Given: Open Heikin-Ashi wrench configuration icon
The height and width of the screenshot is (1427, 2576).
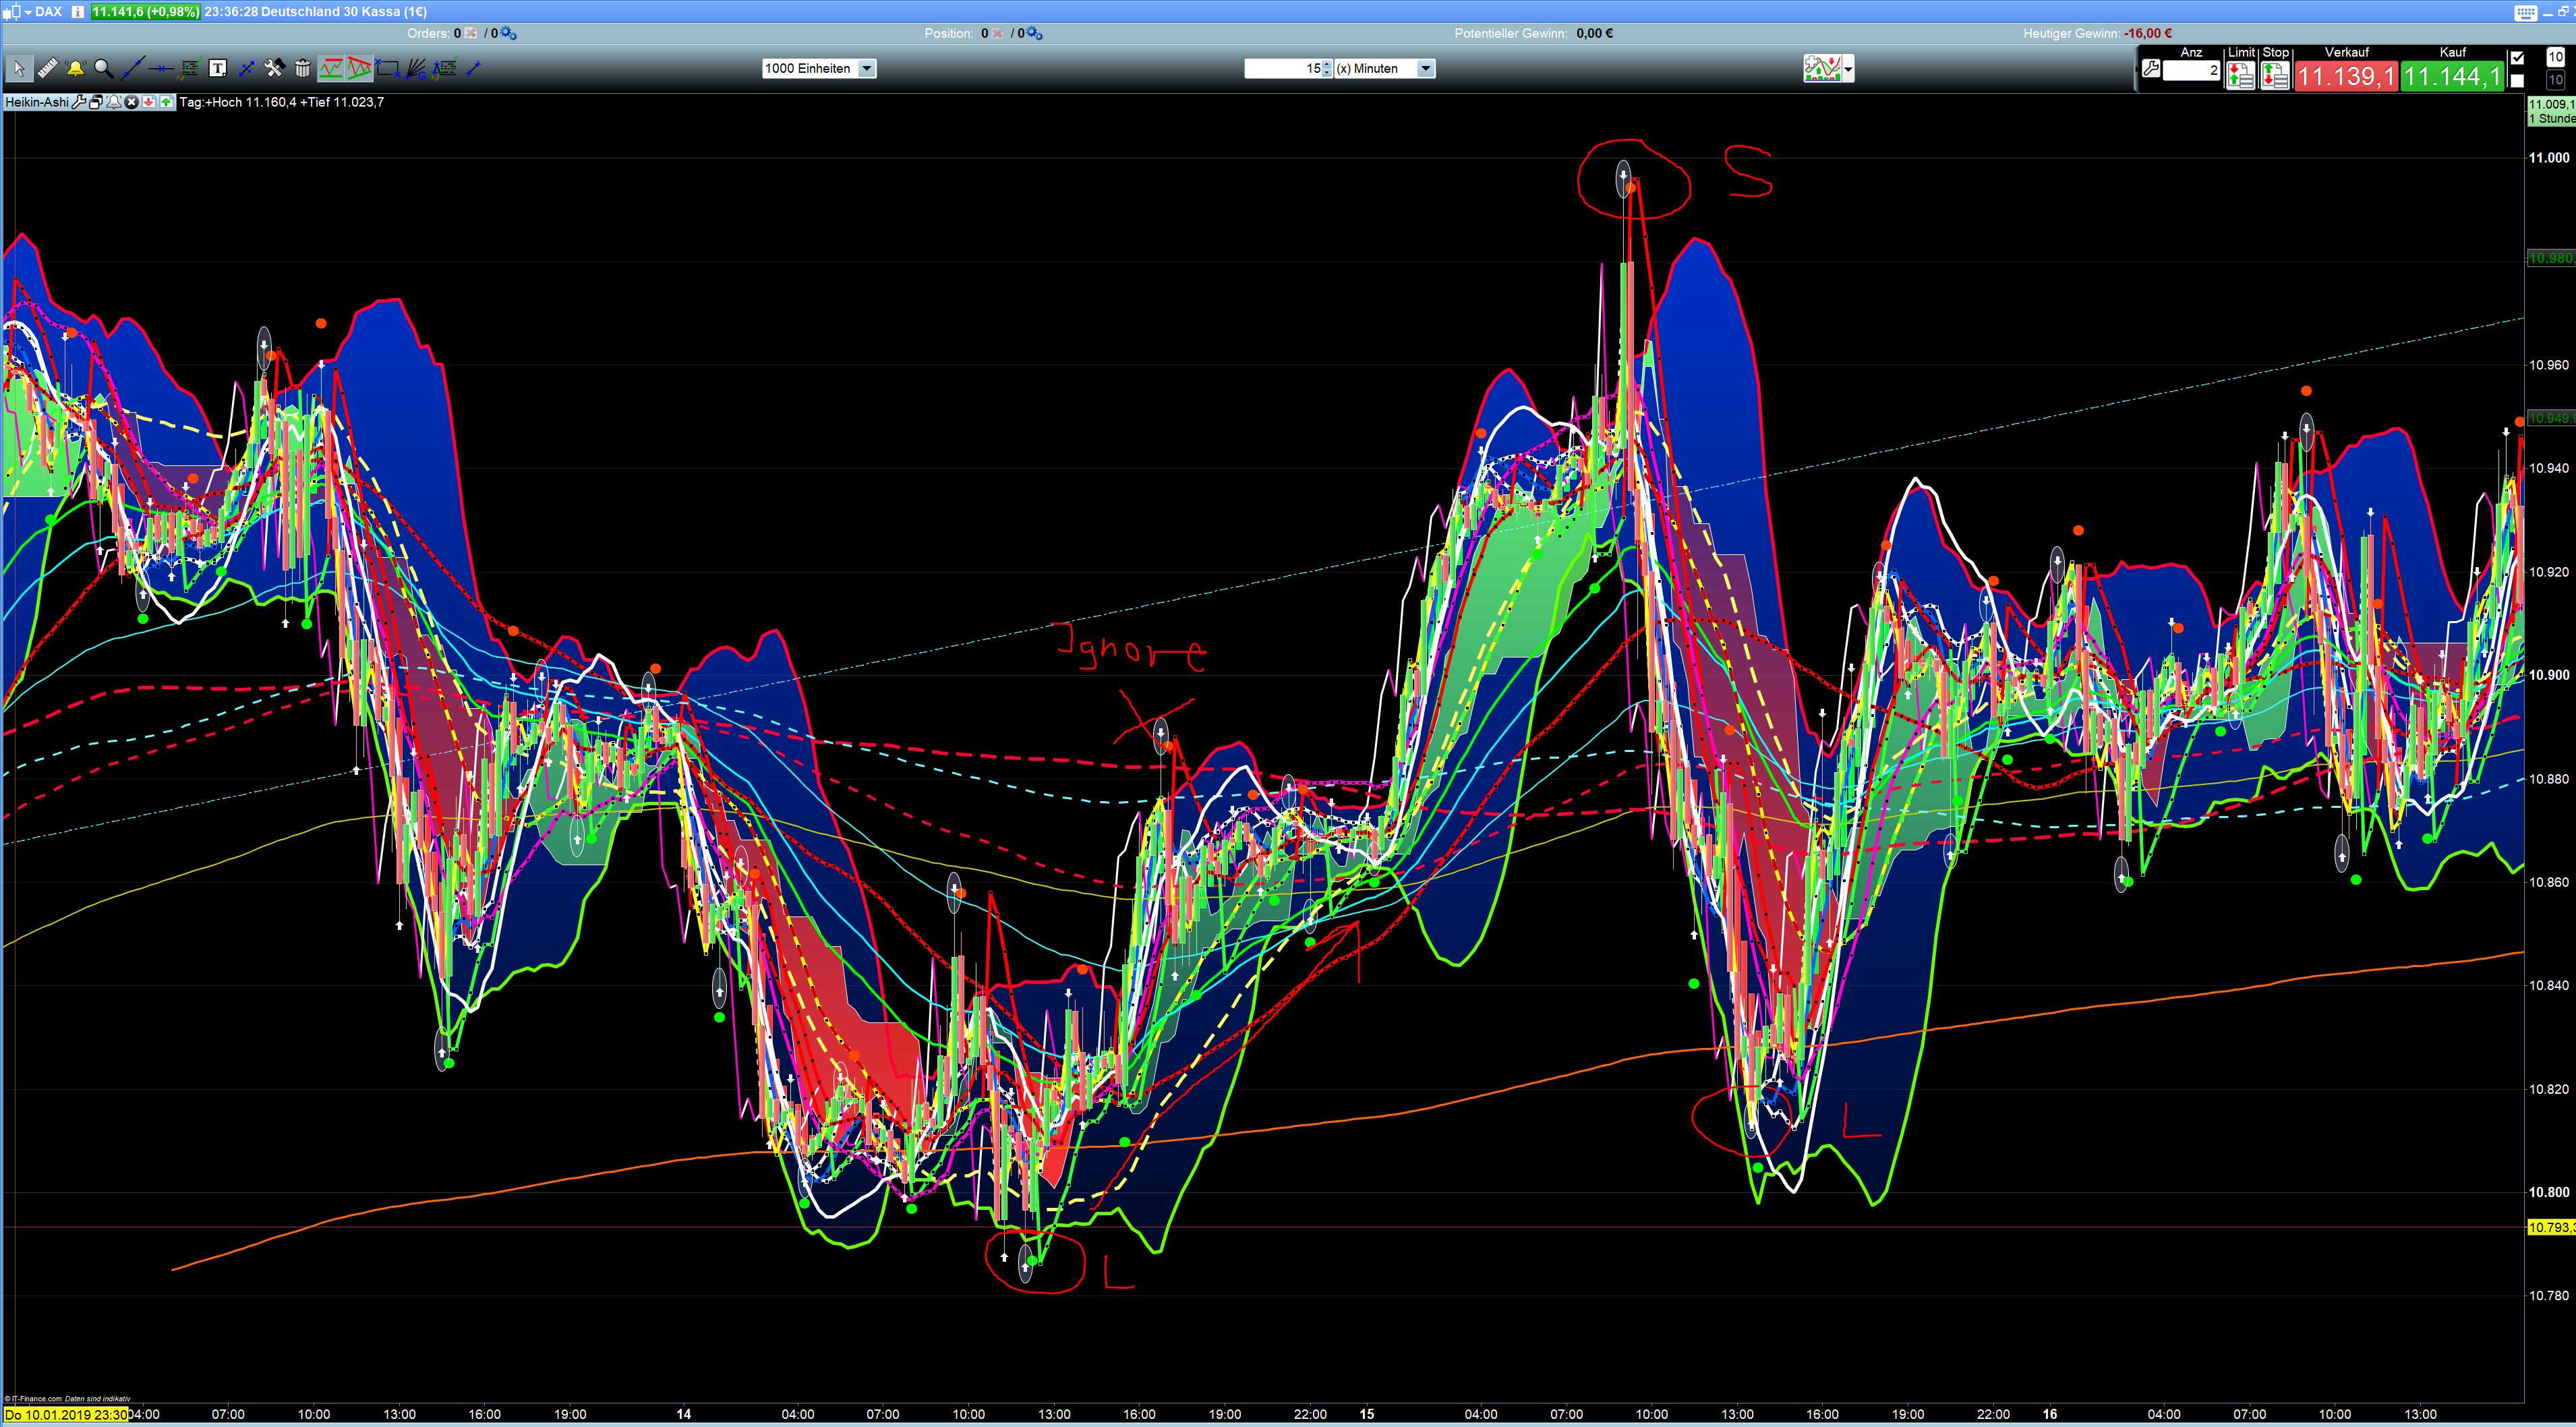Looking at the screenshot, I should pyautogui.click(x=80, y=102).
